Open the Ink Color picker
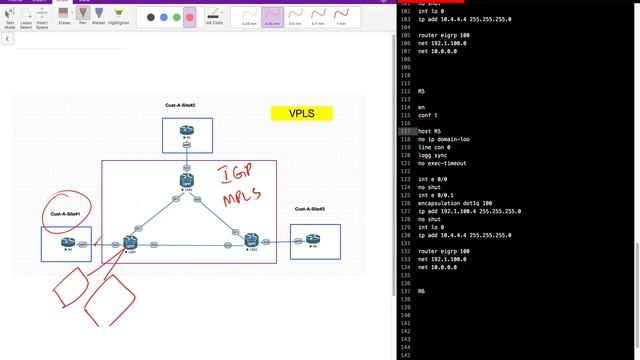This screenshot has height=360, width=640. point(213,16)
